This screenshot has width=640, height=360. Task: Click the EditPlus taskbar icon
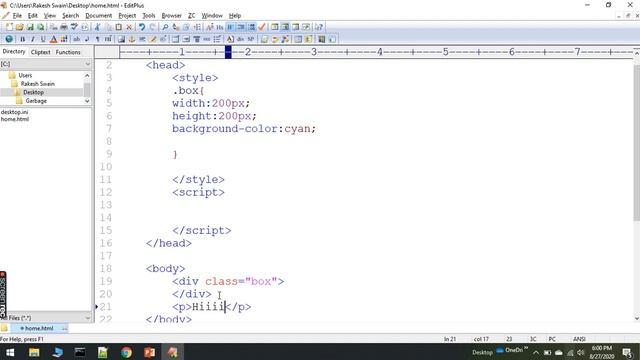pyautogui.click(x=173, y=352)
